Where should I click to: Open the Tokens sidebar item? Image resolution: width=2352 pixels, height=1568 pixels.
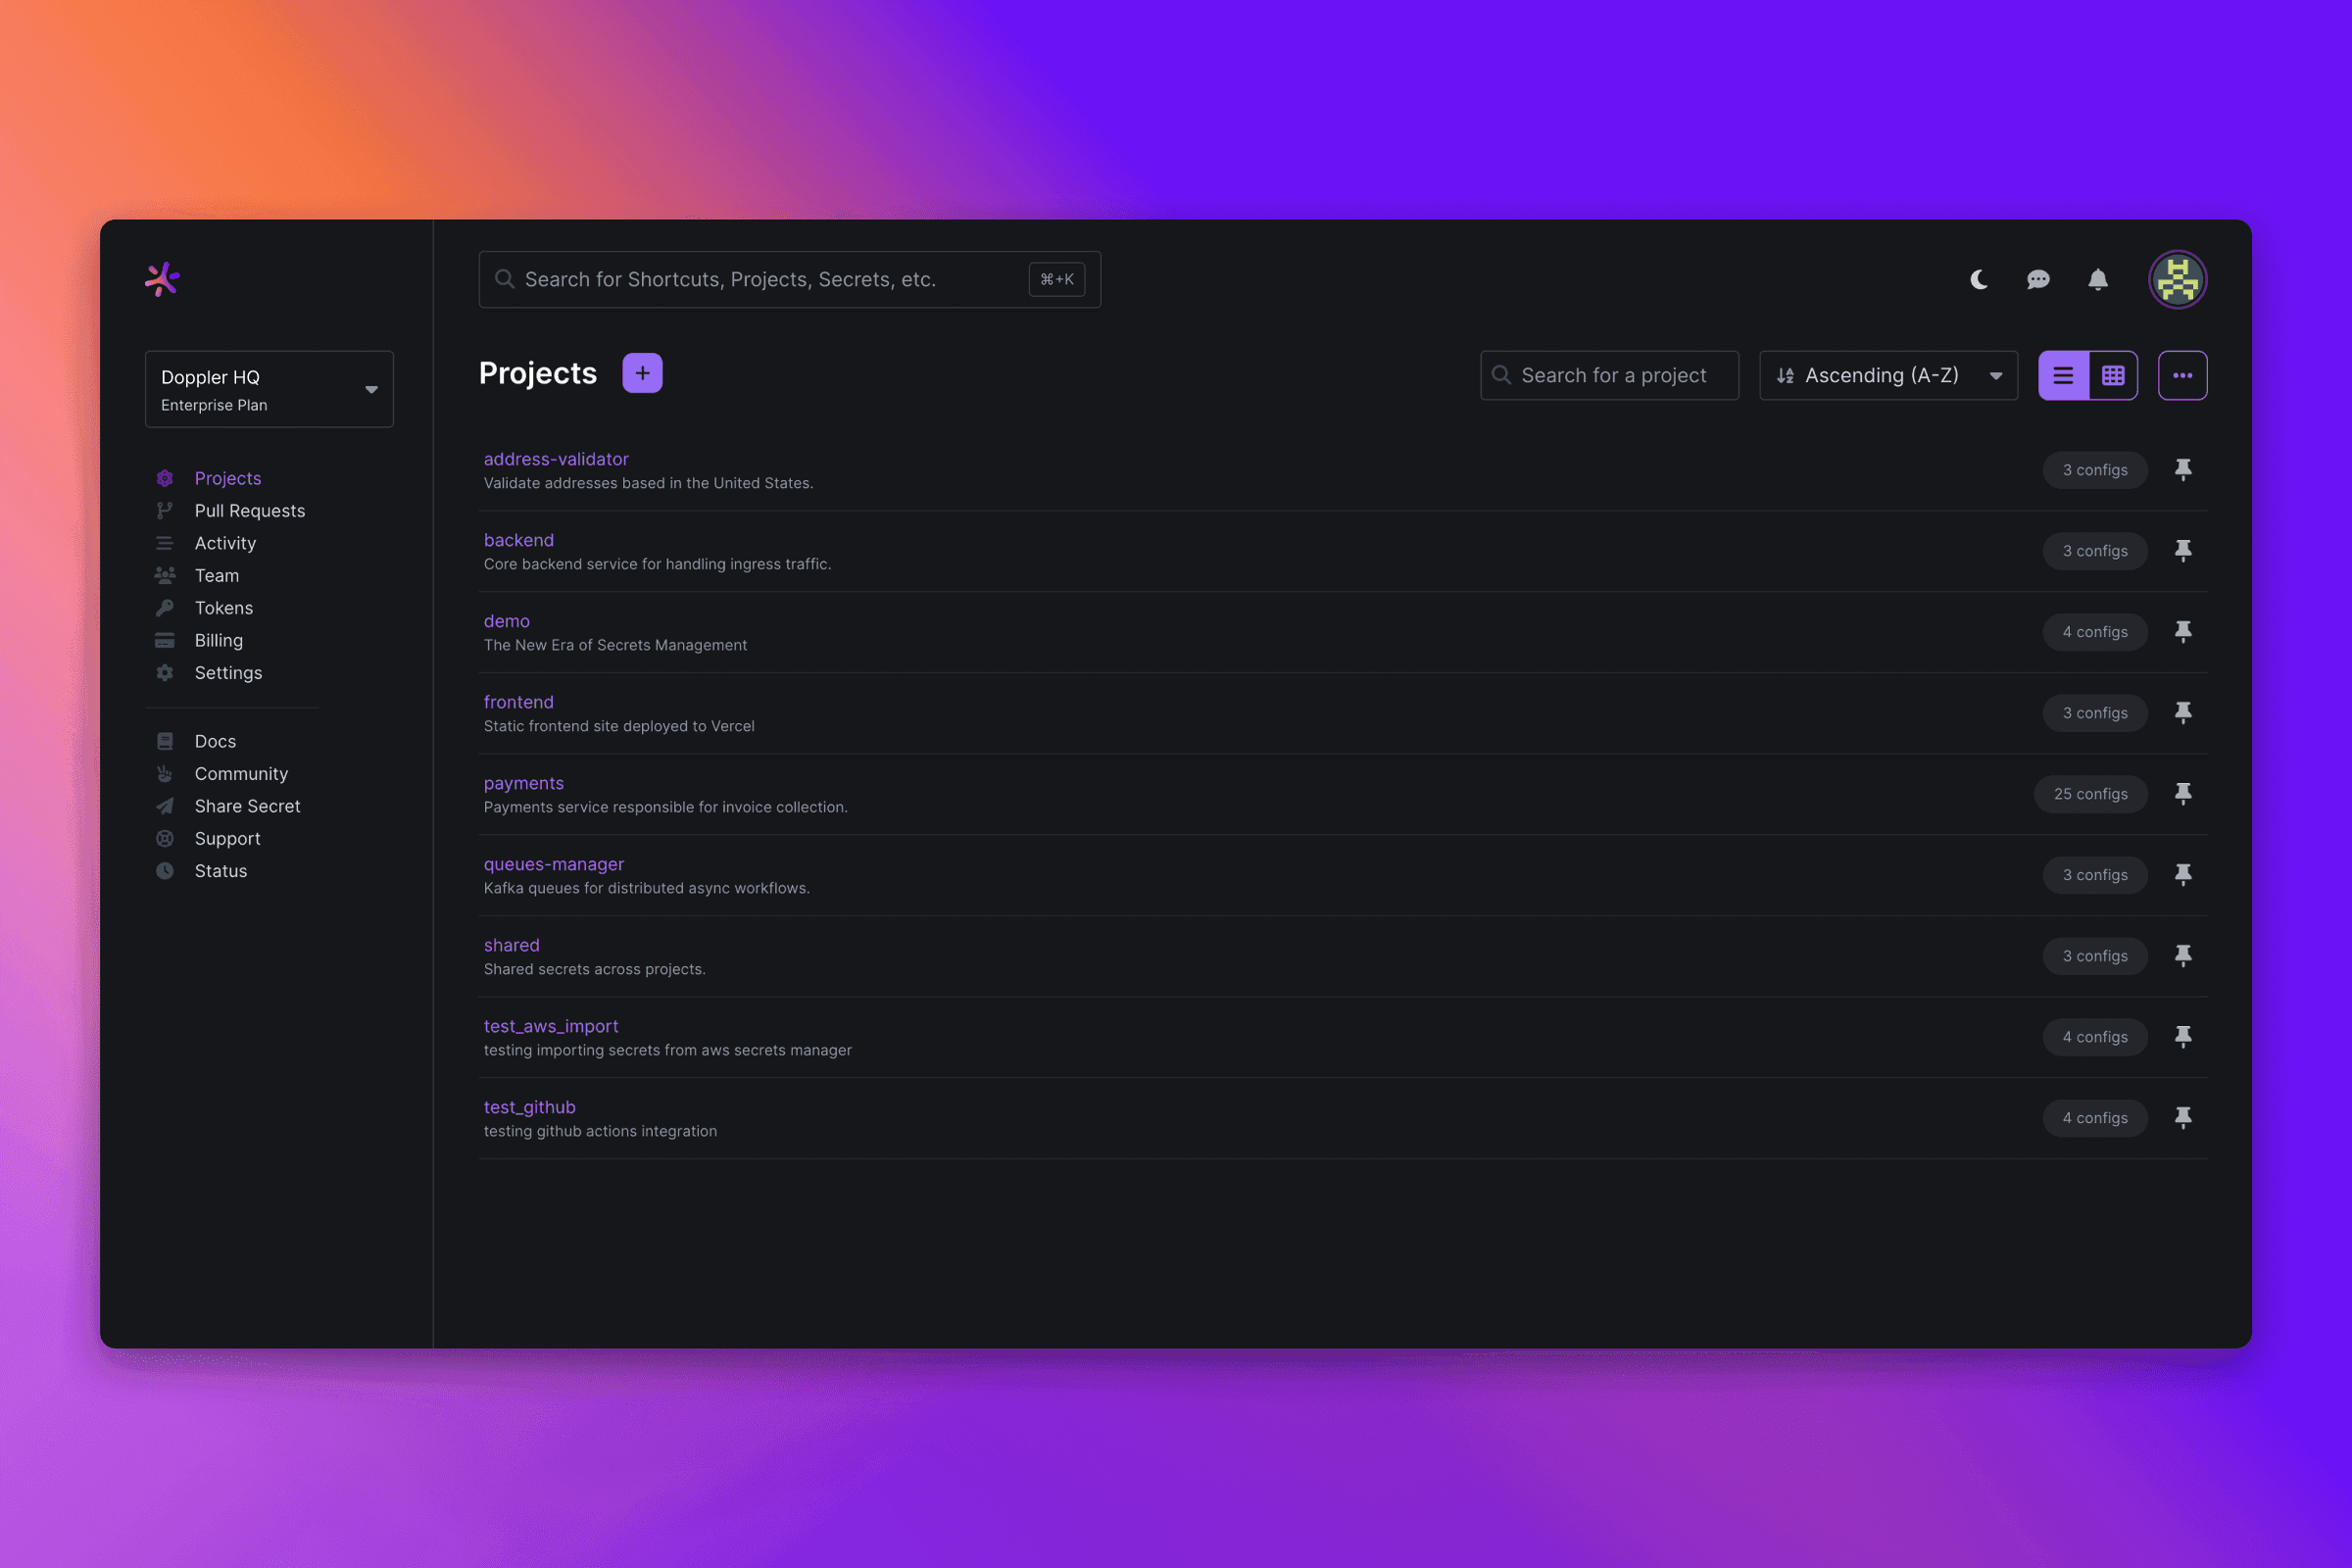(x=223, y=608)
